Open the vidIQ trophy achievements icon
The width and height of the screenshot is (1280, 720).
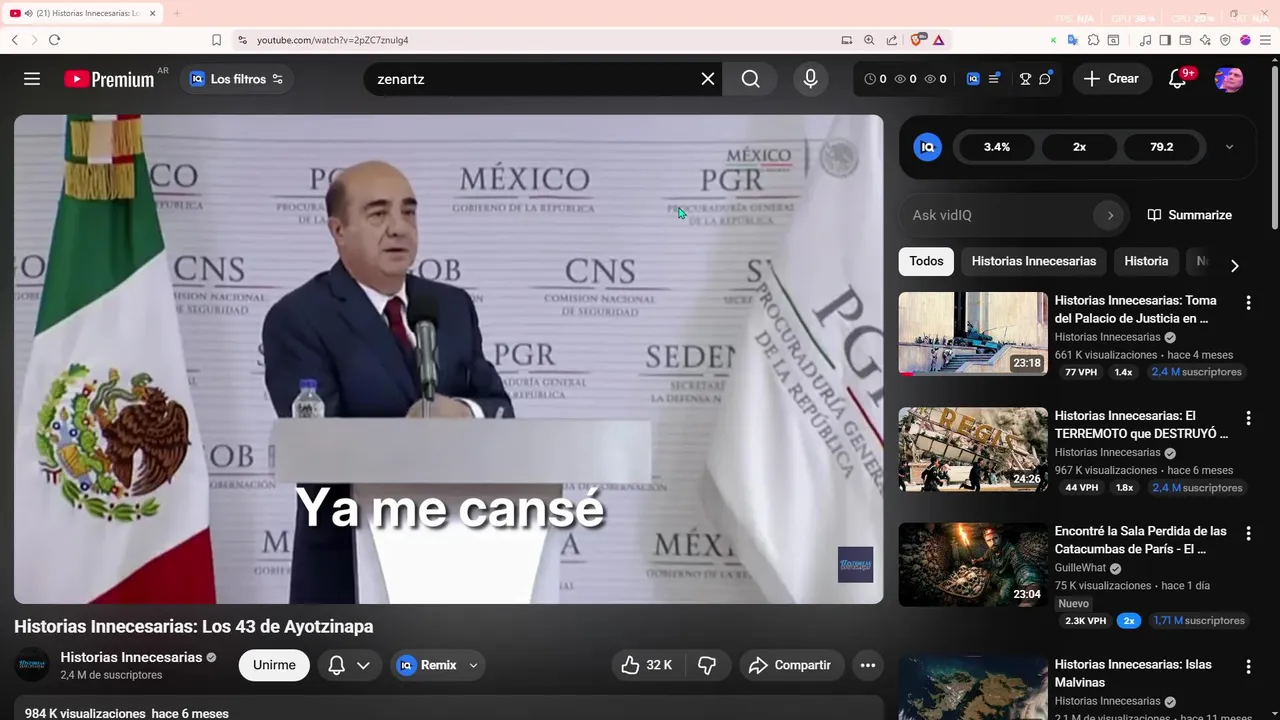(x=1025, y=79)
